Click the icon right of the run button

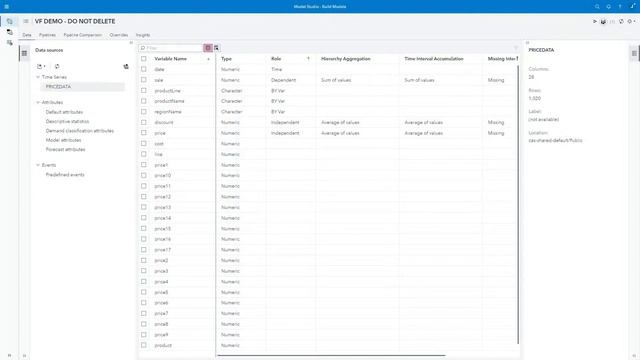point(603,21)
